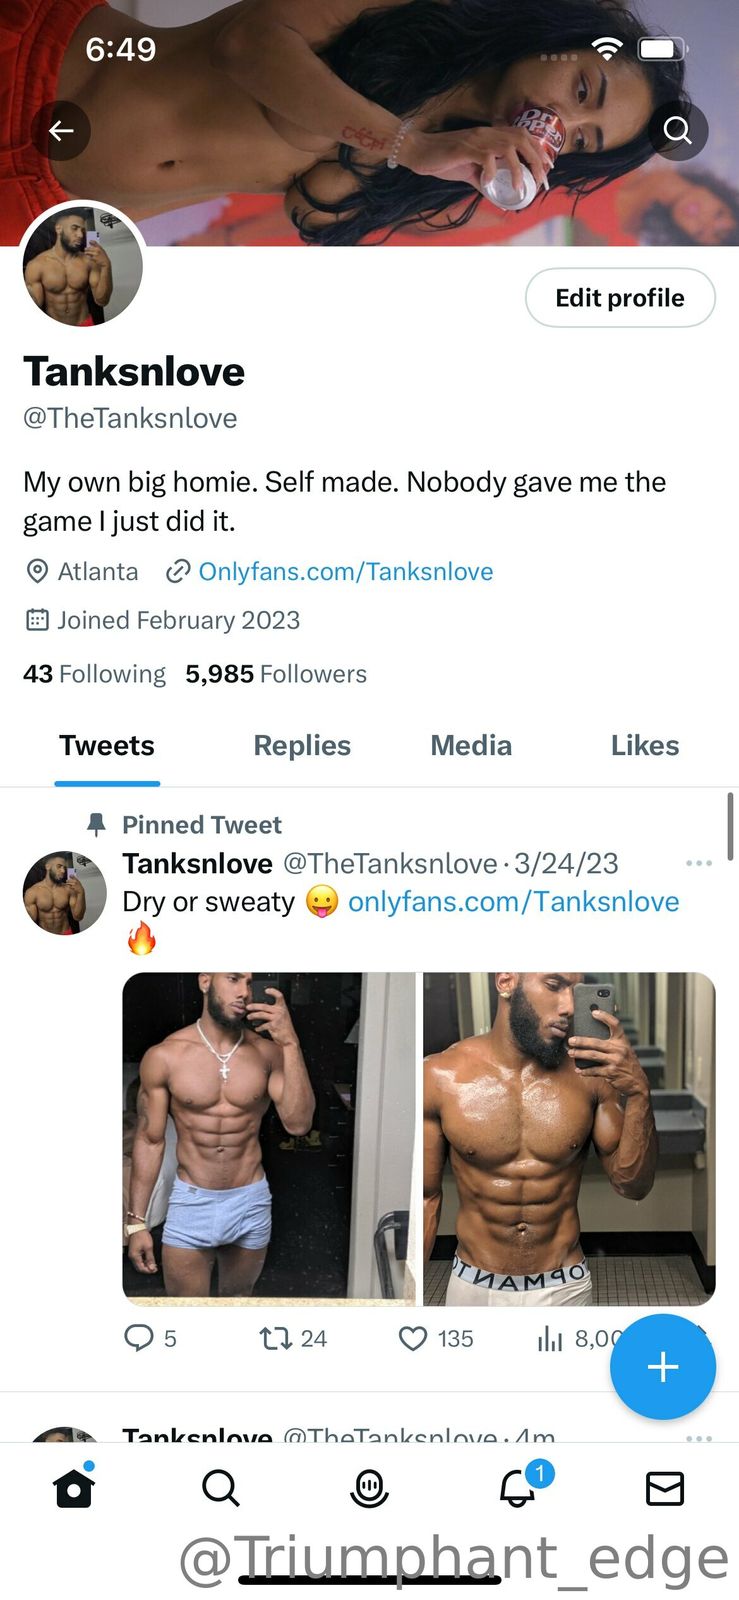Tap the compose new tweet button

tap(663, 1367)
